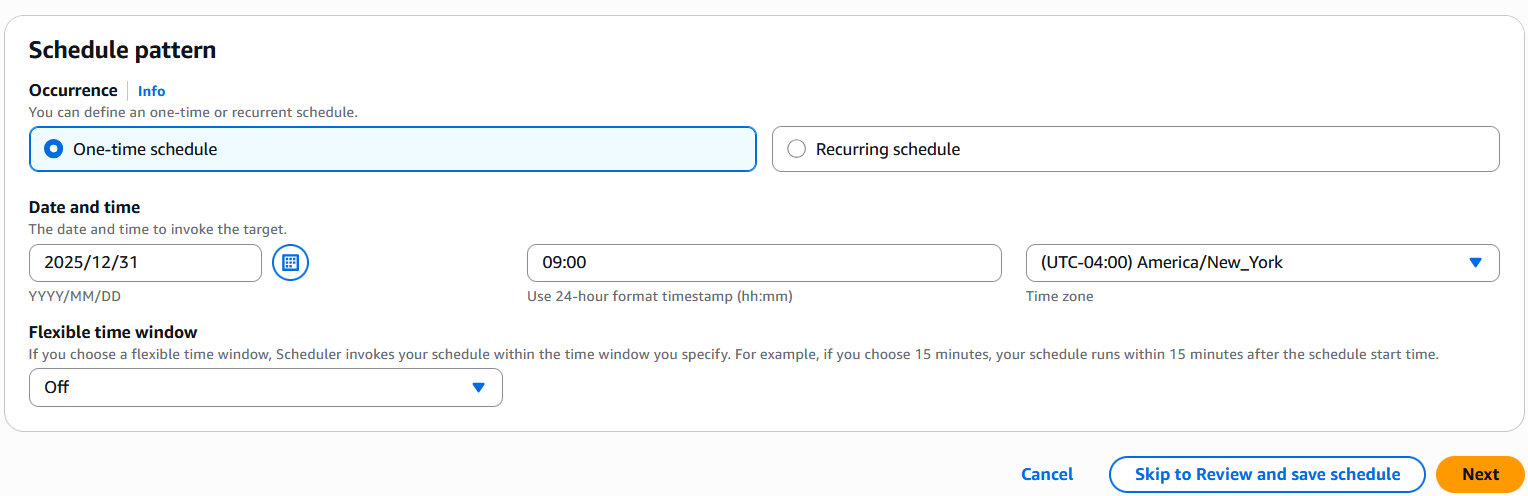
Task: Click the time zone dropdown arrow icon
Action: point(1475,263)
